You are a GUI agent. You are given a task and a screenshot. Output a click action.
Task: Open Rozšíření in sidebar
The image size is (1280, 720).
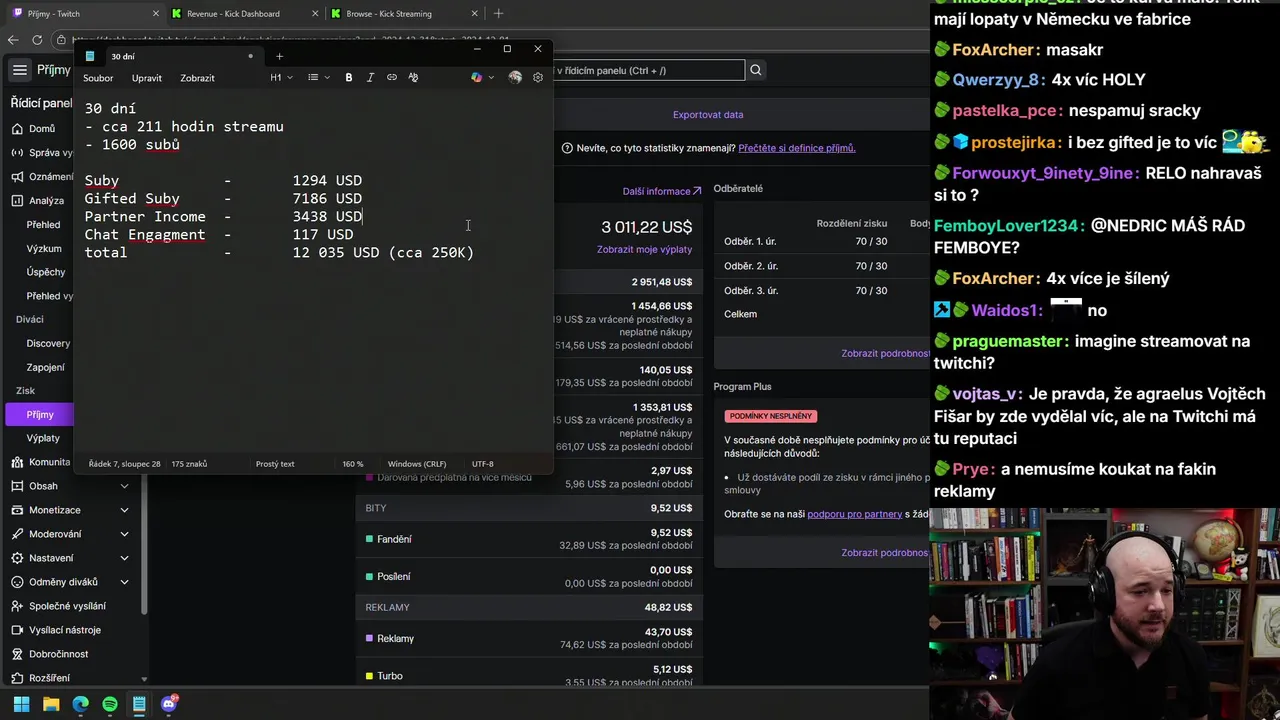coord(49,678)
